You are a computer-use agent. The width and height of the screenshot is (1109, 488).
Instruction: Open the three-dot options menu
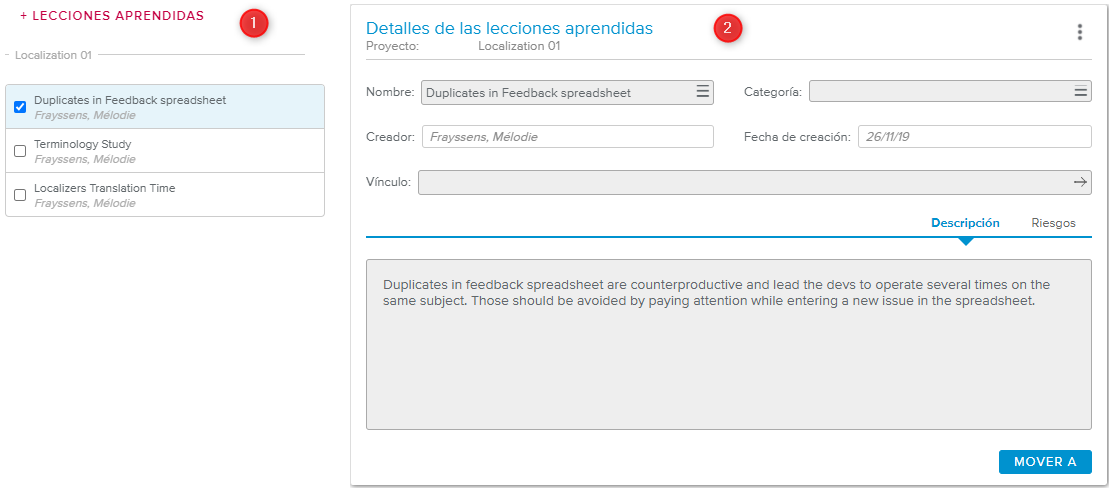[x=1079, y=32]
